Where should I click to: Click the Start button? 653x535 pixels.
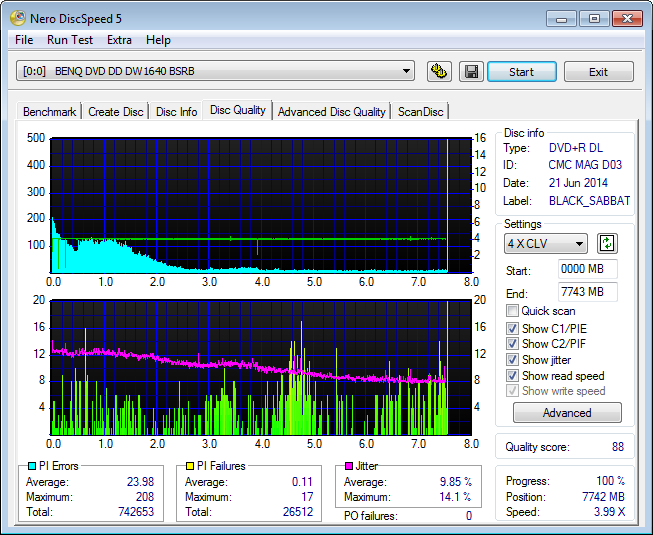point(521,72)
